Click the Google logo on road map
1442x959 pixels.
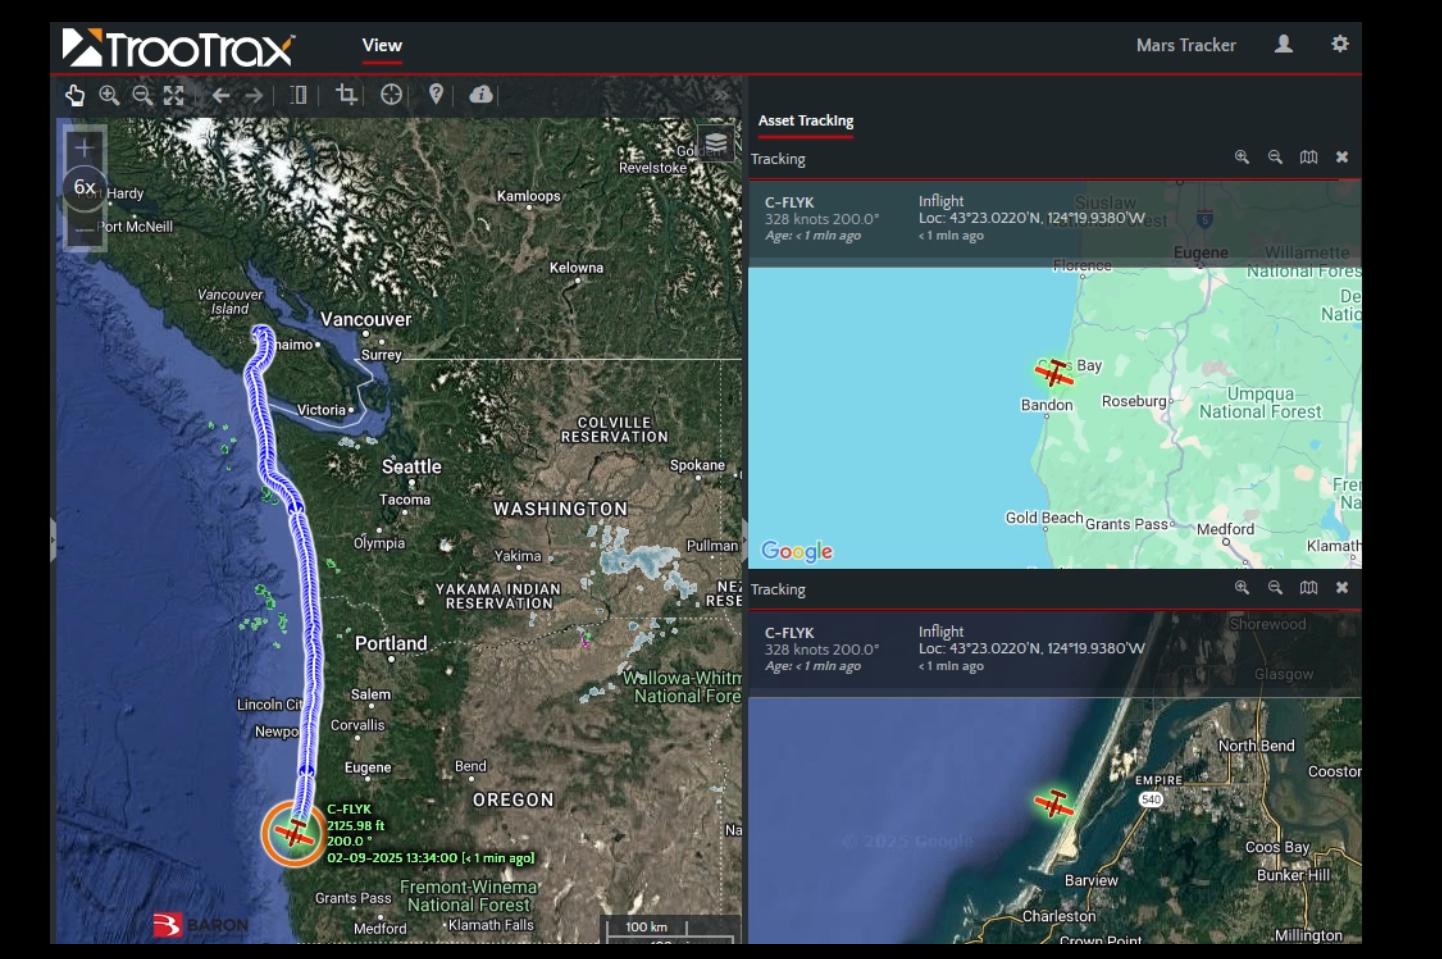(x=797, y=551)
